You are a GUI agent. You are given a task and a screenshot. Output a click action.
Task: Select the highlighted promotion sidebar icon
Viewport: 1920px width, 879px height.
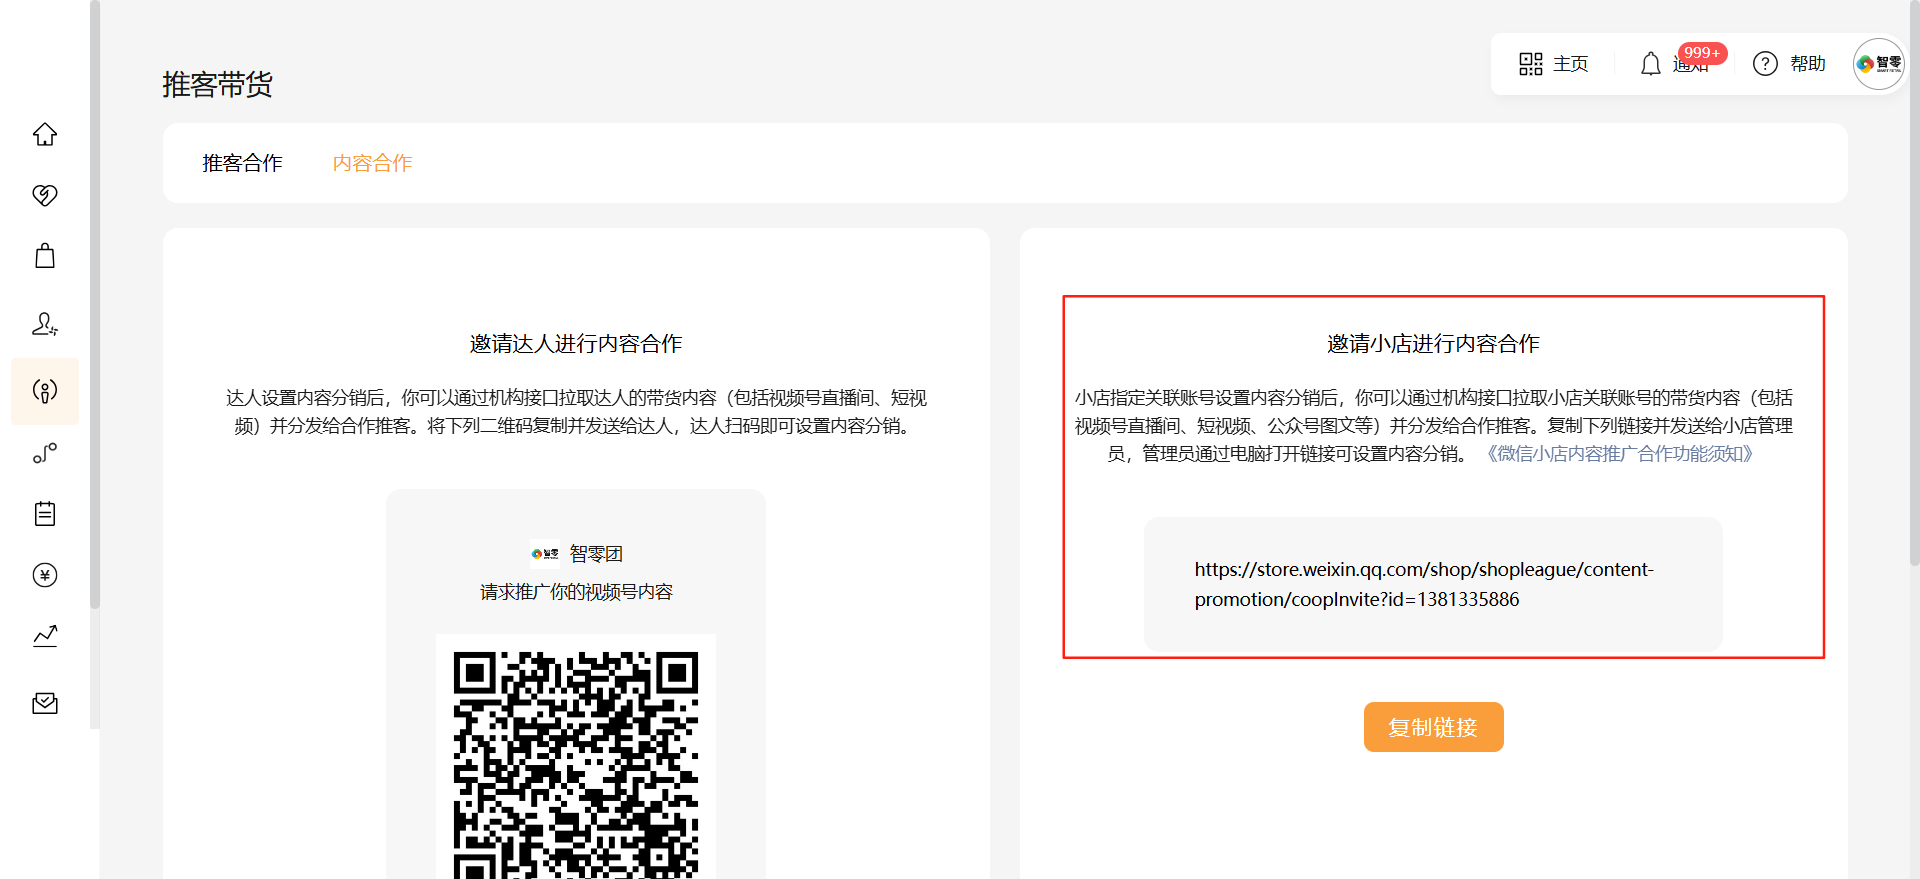(45, 391)
